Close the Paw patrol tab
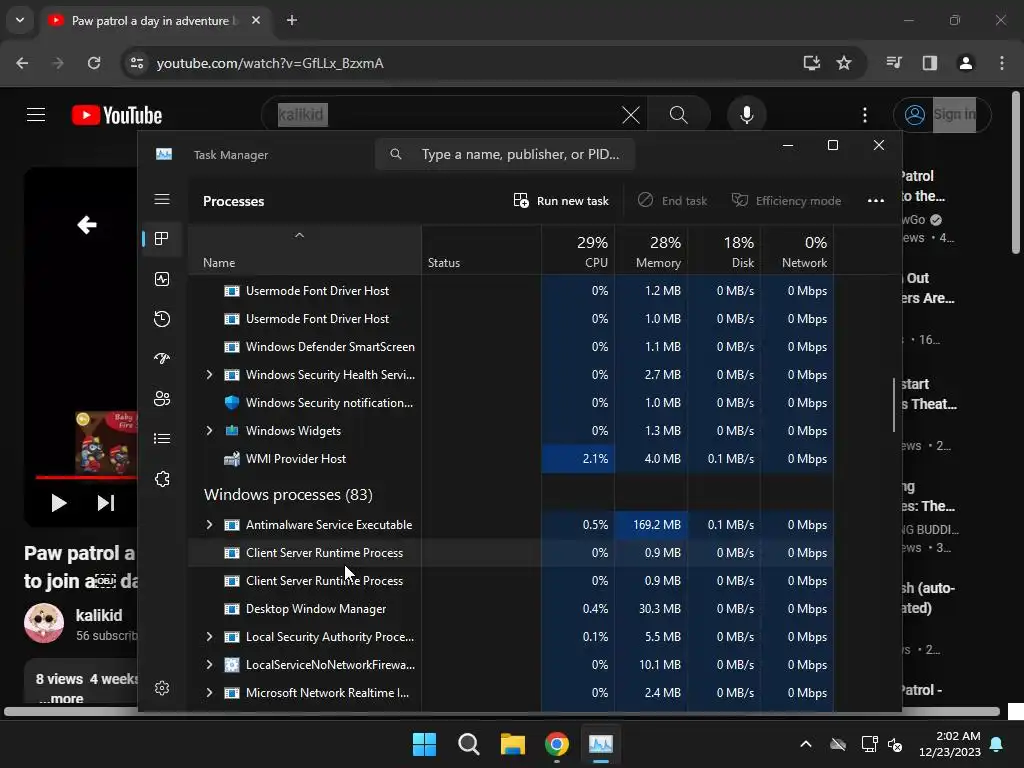The height and width of the screenshot is (768, 1024). click(256, 20)
